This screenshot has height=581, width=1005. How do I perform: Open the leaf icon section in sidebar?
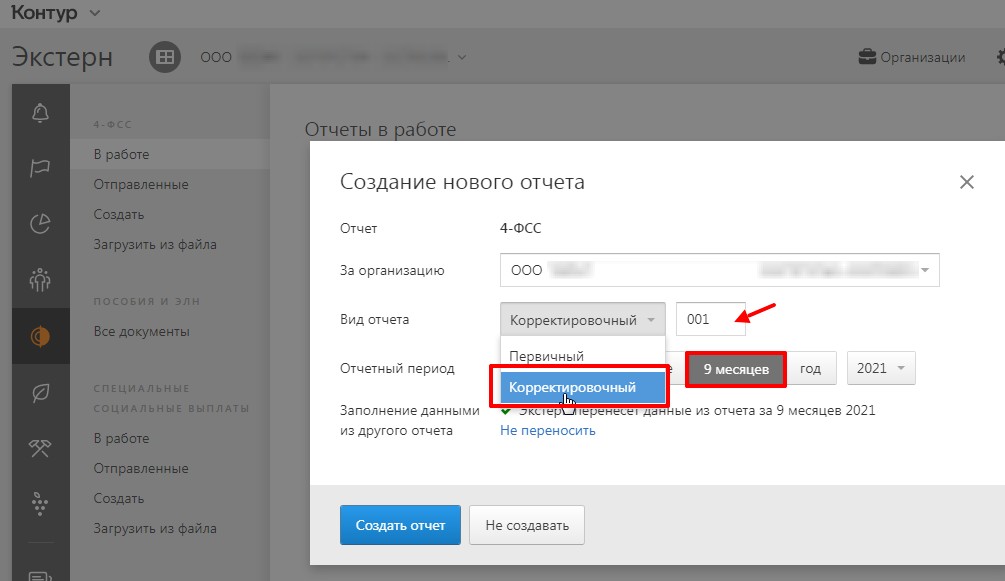(x=40, y=392)
